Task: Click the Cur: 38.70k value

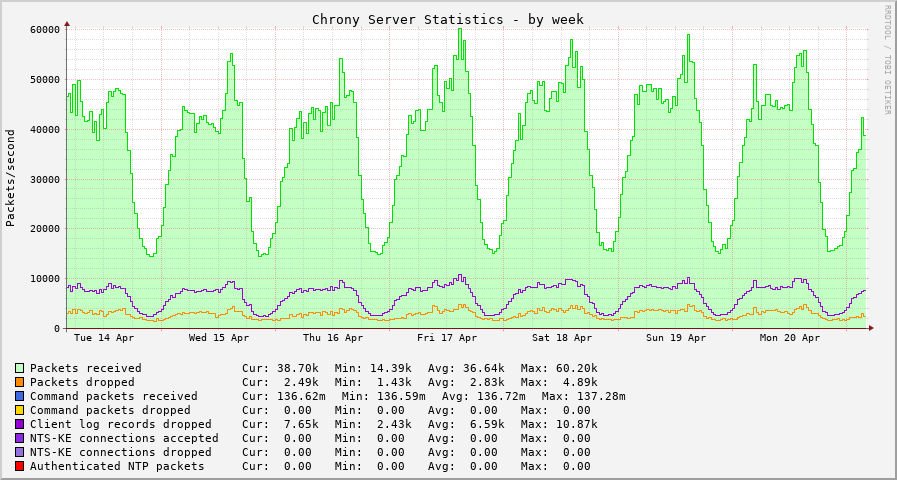Action: (x=280, y=368)
